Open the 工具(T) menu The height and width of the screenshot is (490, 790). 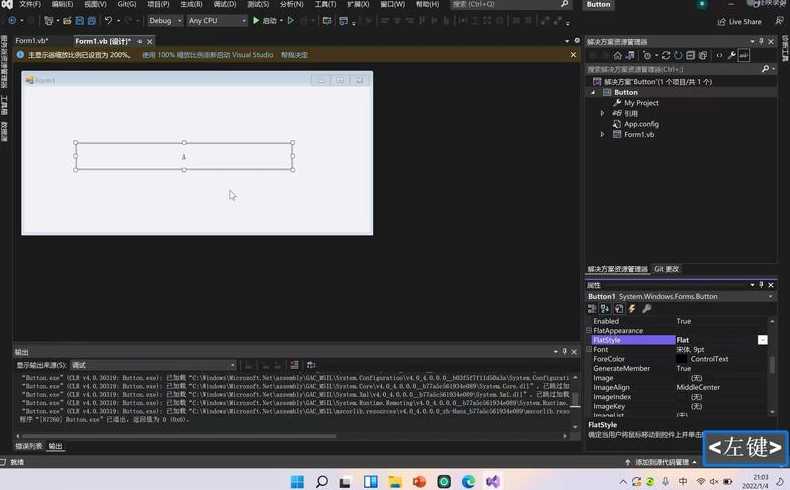point(325,4)
